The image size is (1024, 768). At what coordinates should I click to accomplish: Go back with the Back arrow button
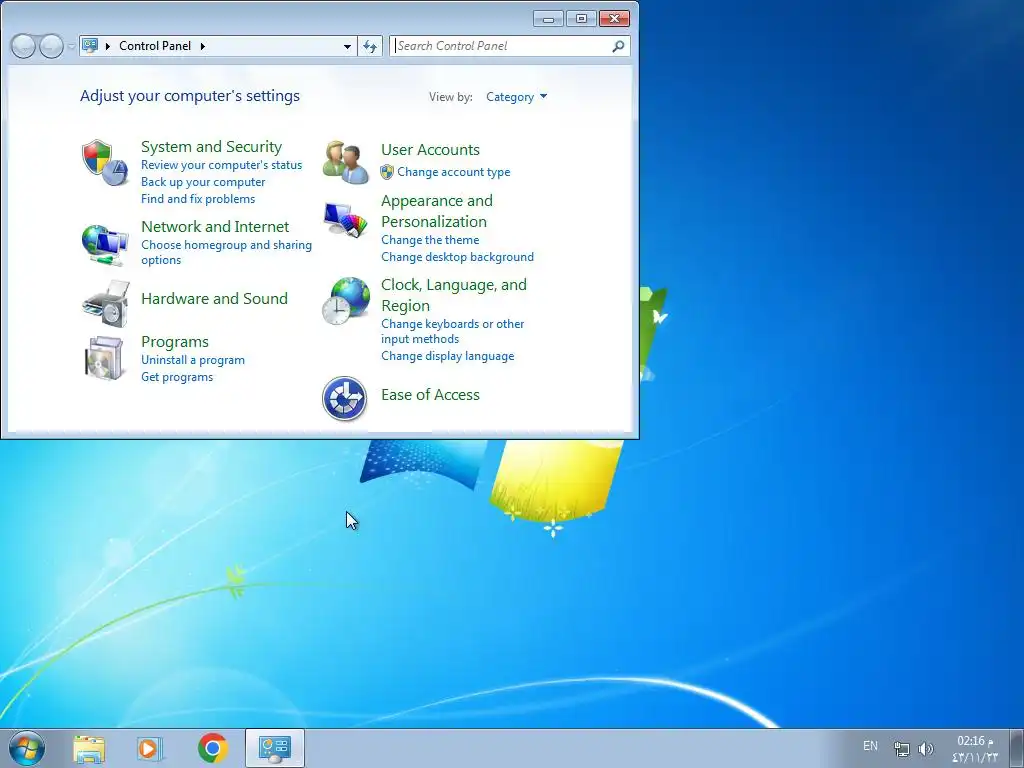pos(24,46)
